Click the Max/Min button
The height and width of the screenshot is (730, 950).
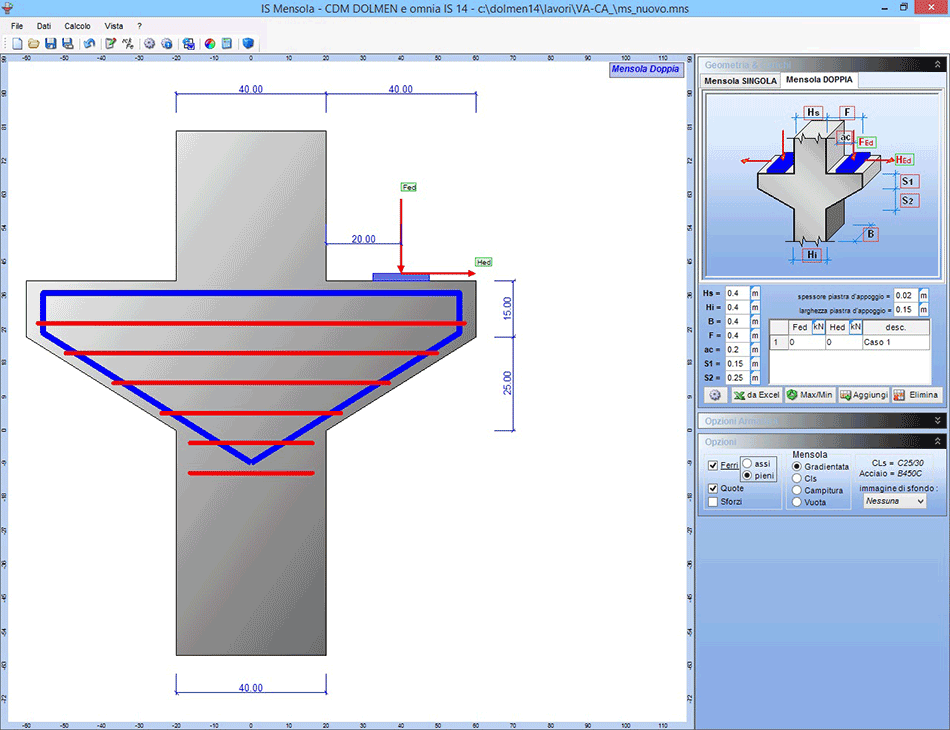809,395
